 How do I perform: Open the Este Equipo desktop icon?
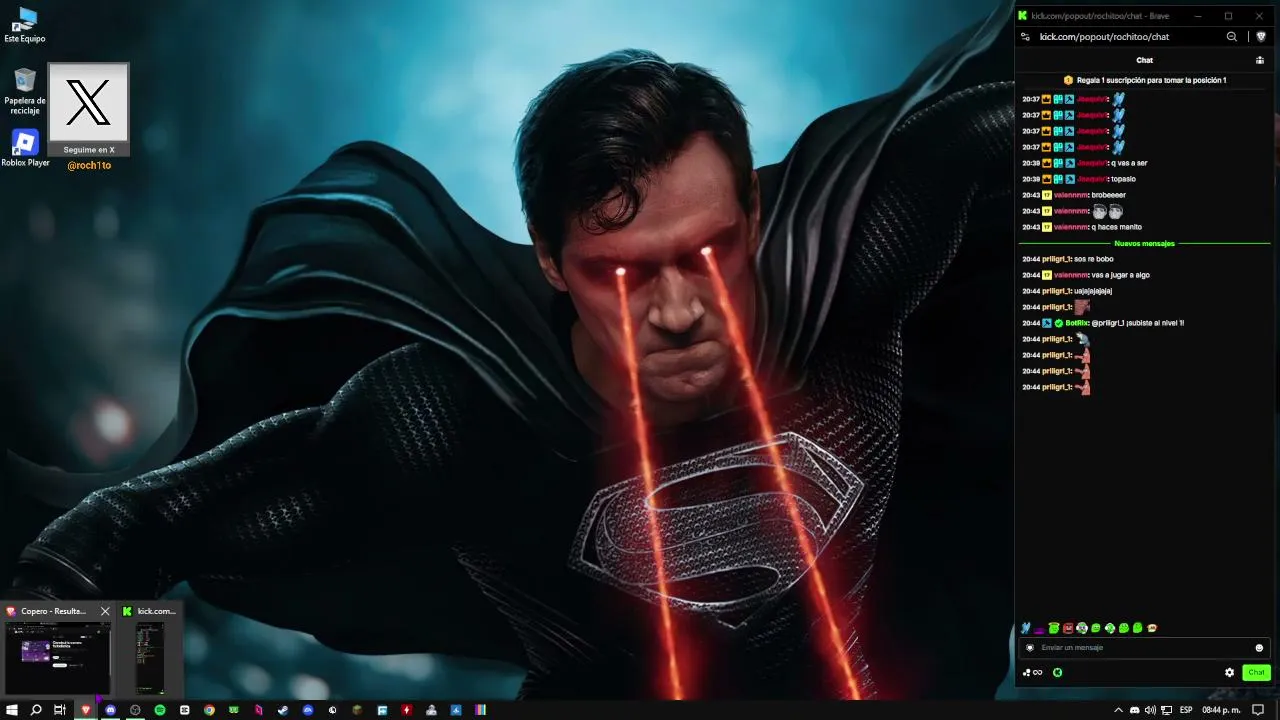click(25, 25)
